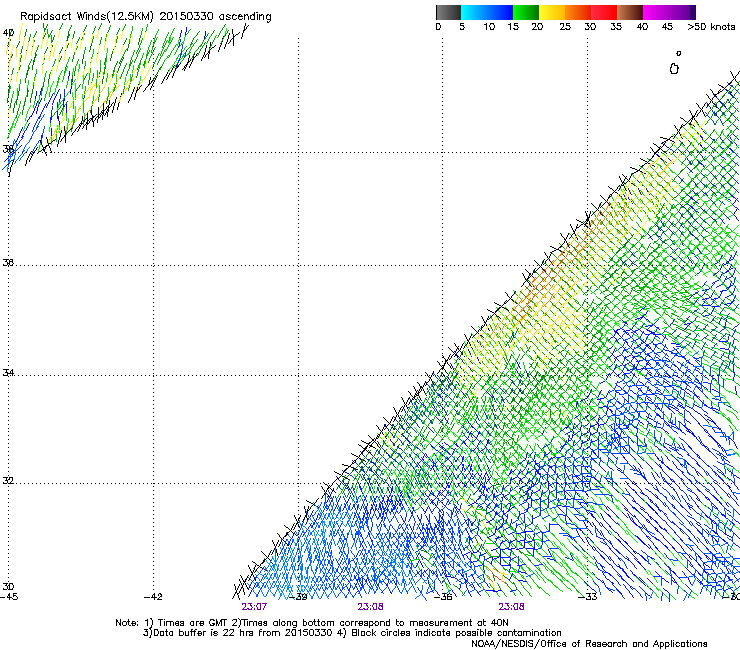Click the note line '3)Data buffer is 22 hrs'
740x650 pixels.
352,633
